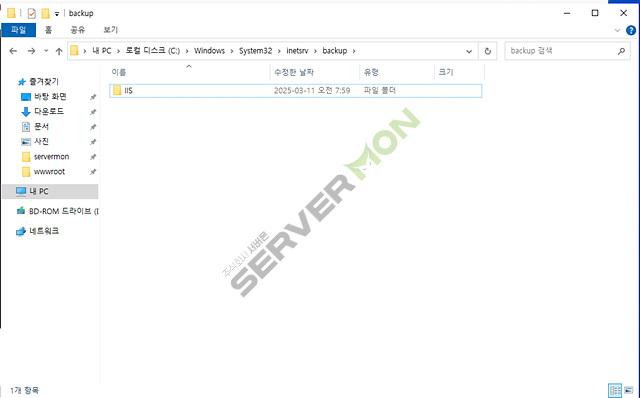640x398 pixels.
Task: Click the System32 breadcrumb
Action: click(256, 51)
